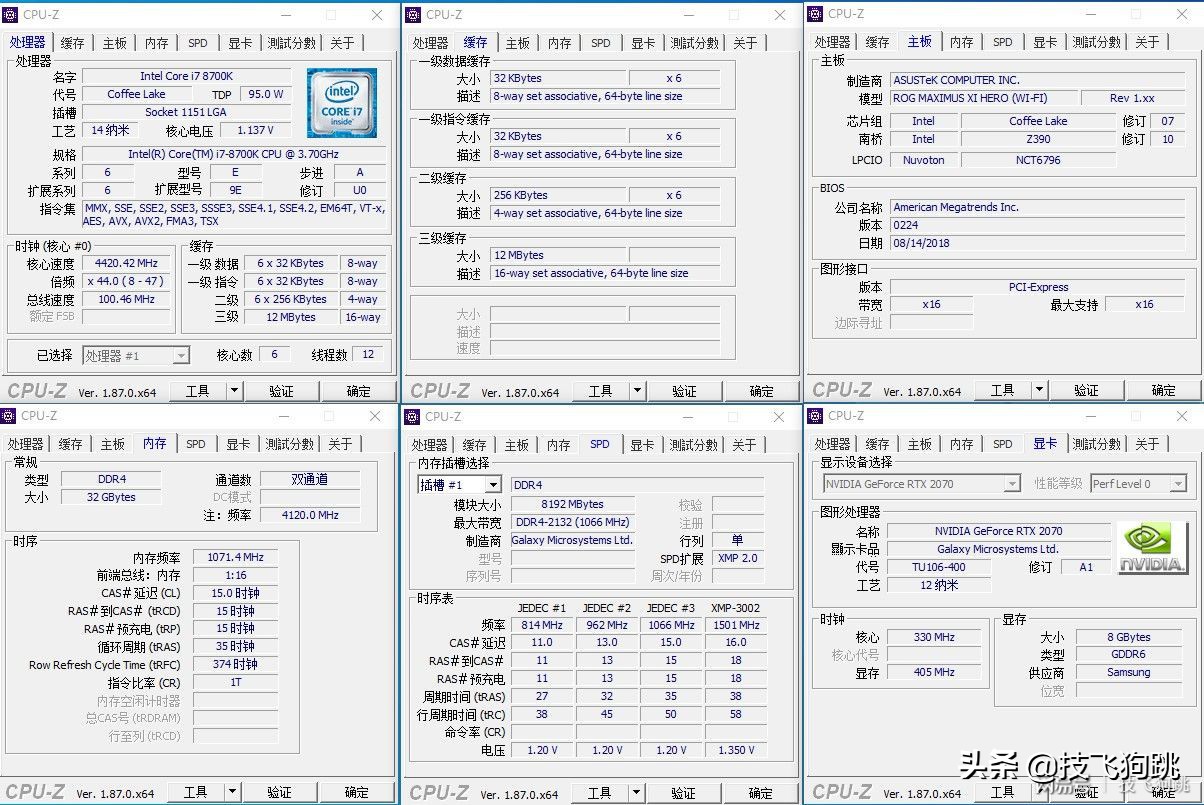
Task: Click the XMP 2.0 field in the SPD panel
Action: coord(738,559)
